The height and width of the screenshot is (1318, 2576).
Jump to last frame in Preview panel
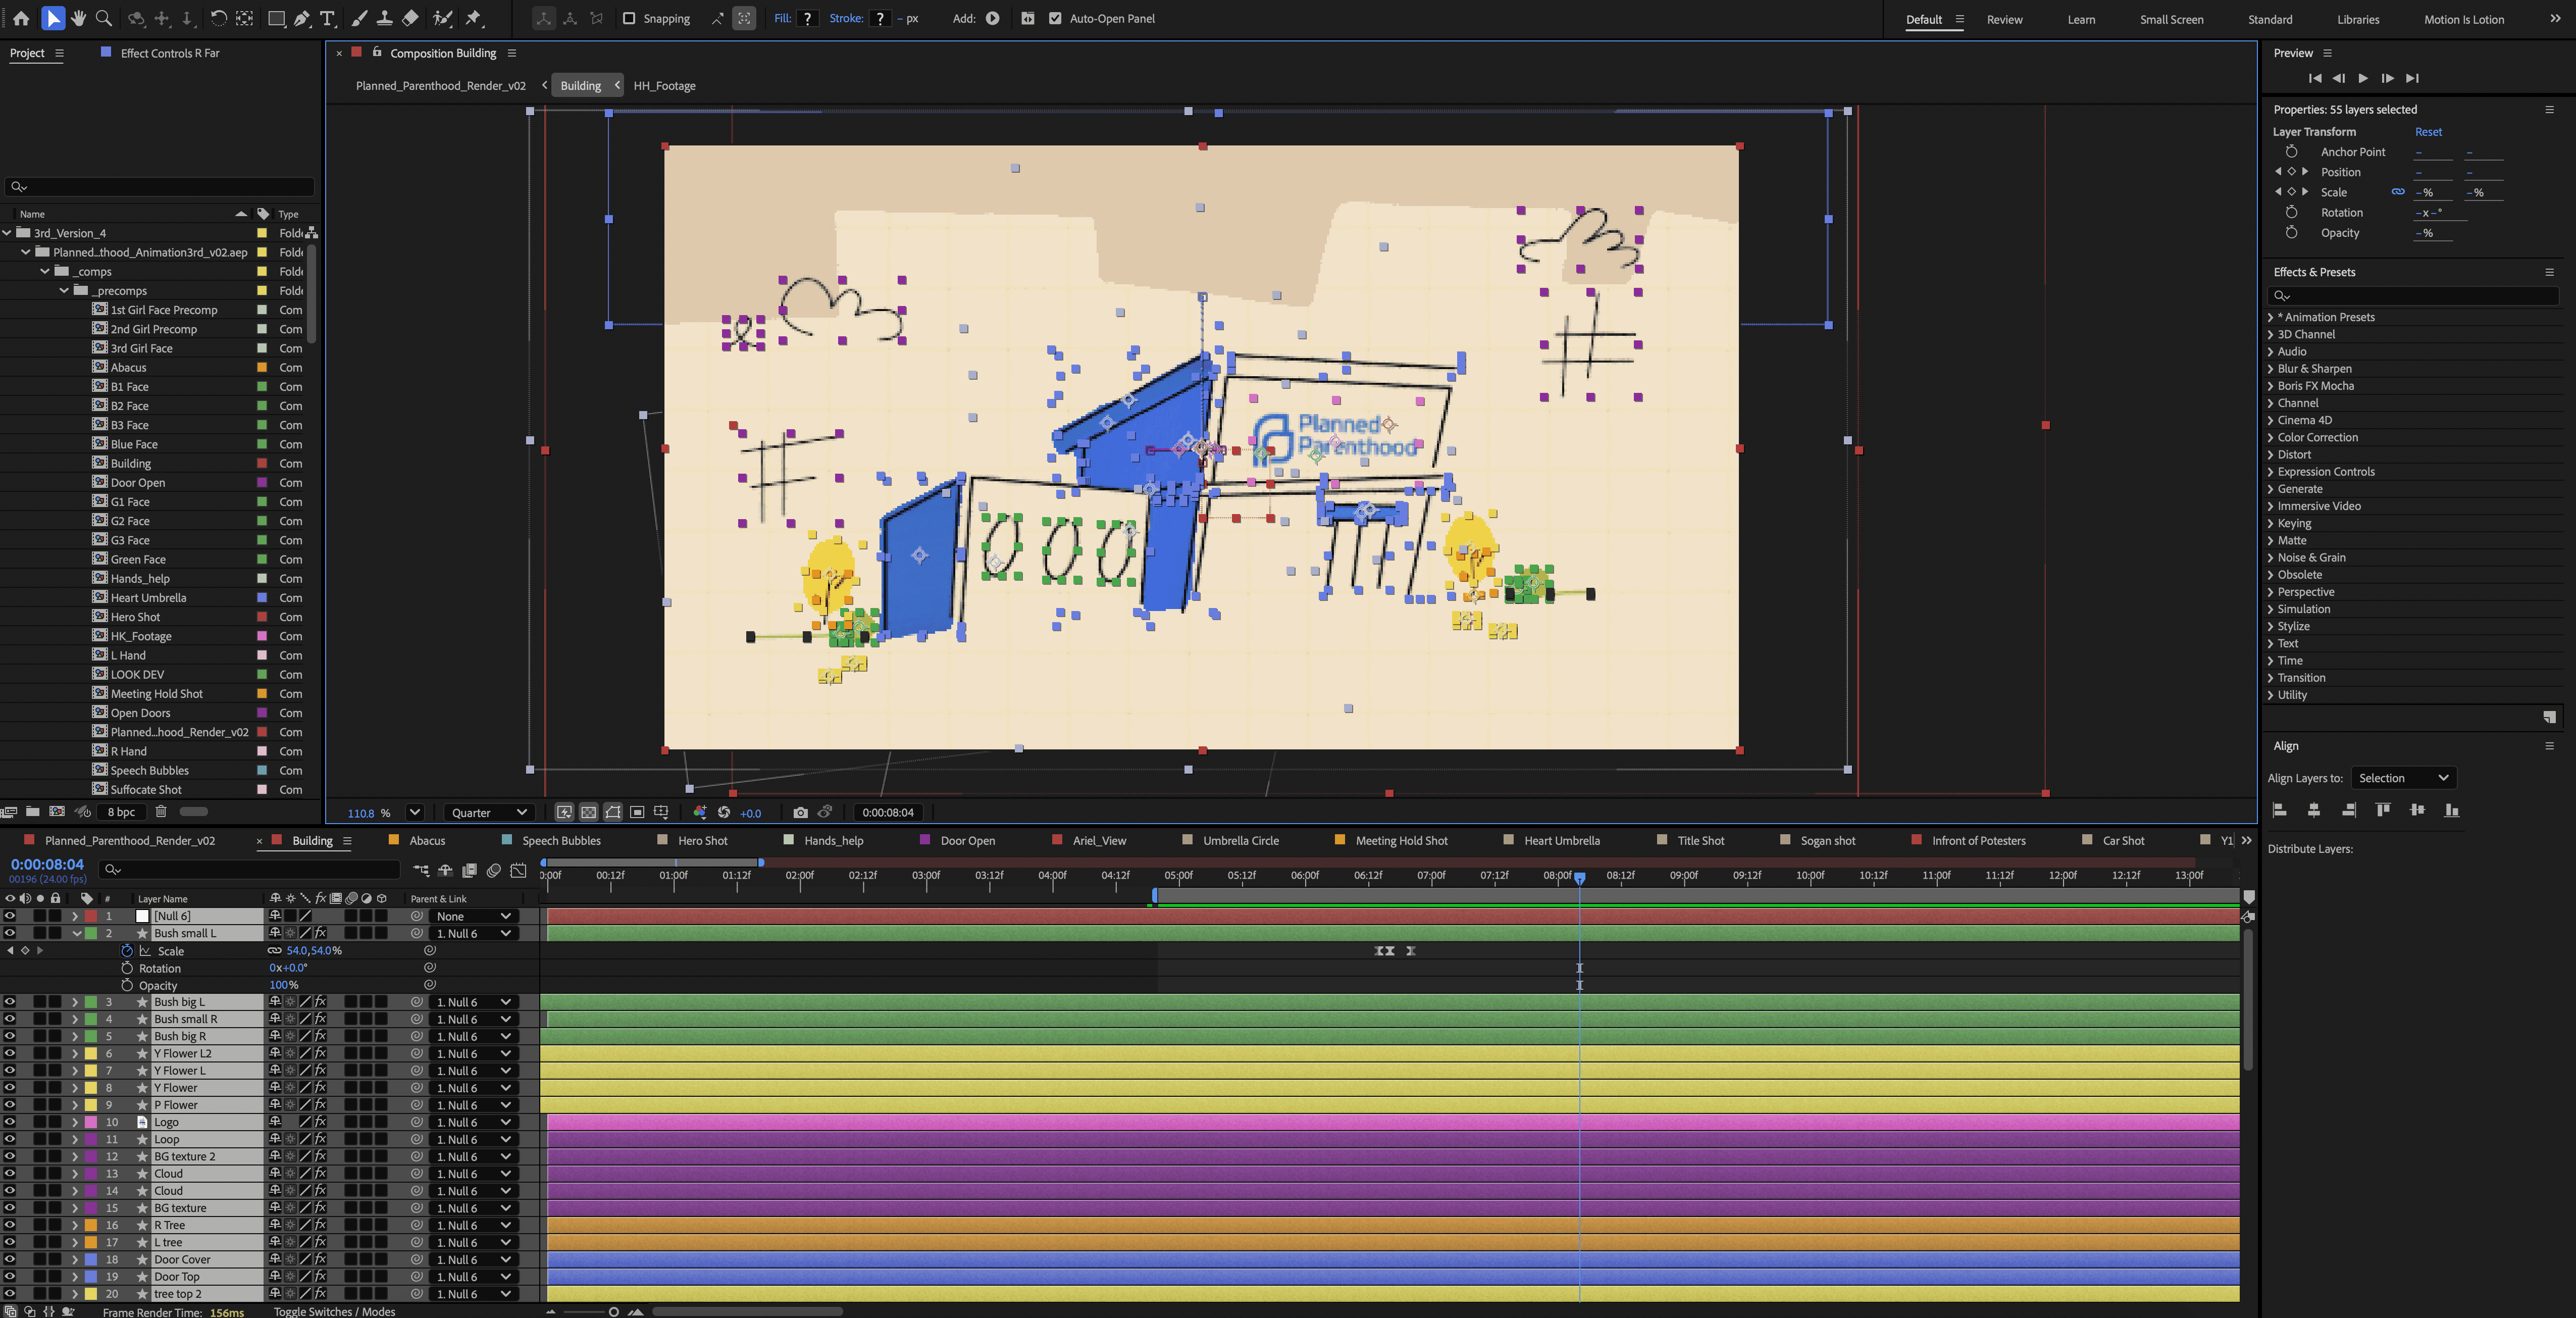point(2412,78)
